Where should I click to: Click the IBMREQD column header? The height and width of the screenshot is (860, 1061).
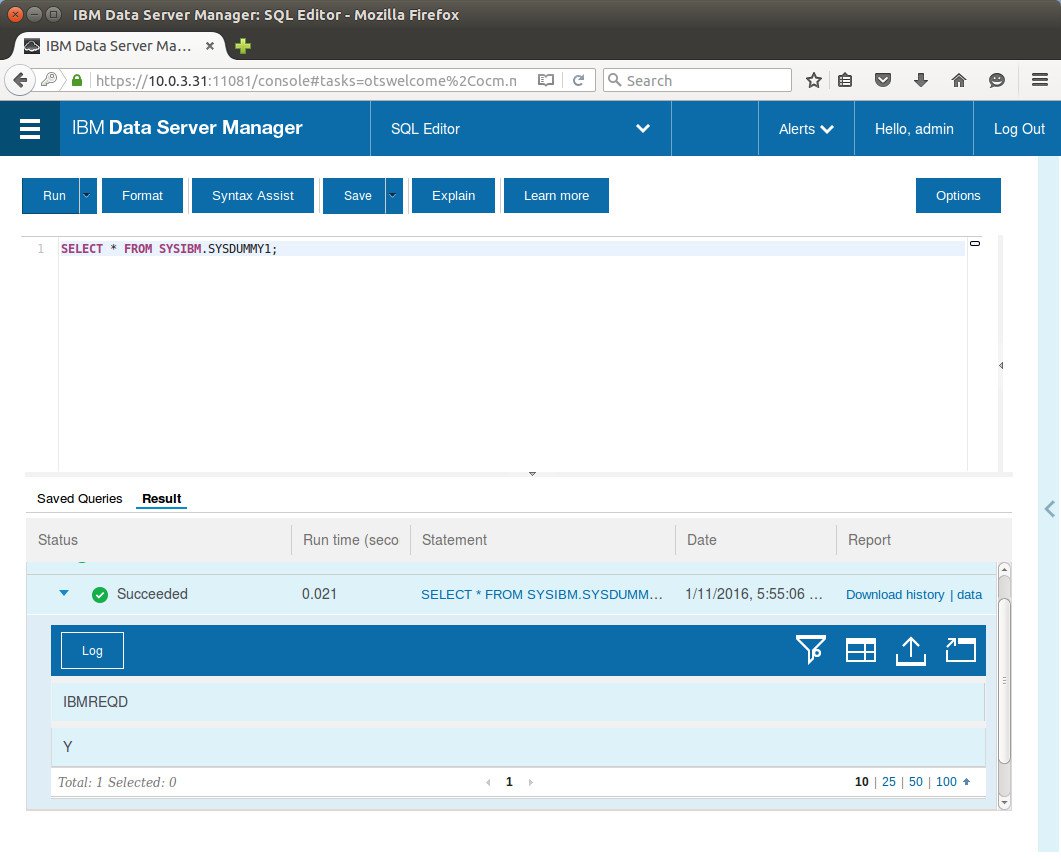point(518,702)
